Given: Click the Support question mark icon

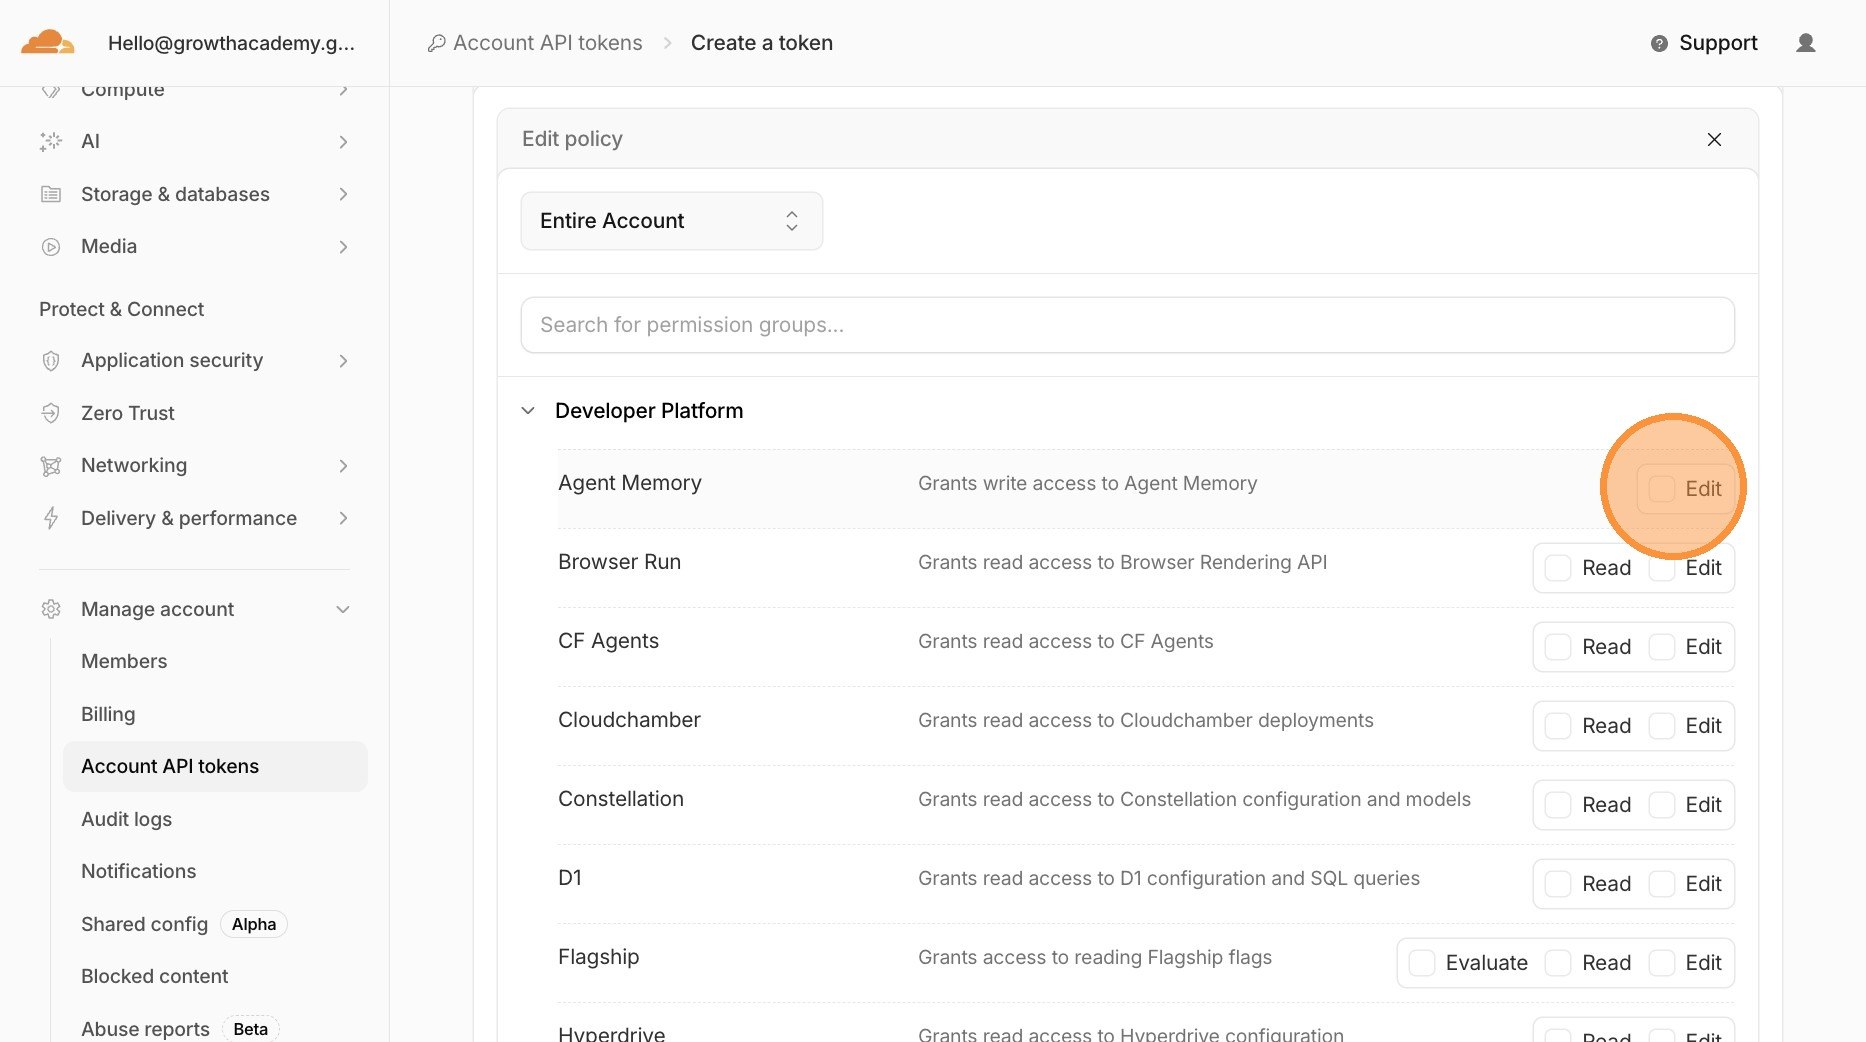Looking at the screenshot, I should pyautogui.click(x=1659, y=43).
